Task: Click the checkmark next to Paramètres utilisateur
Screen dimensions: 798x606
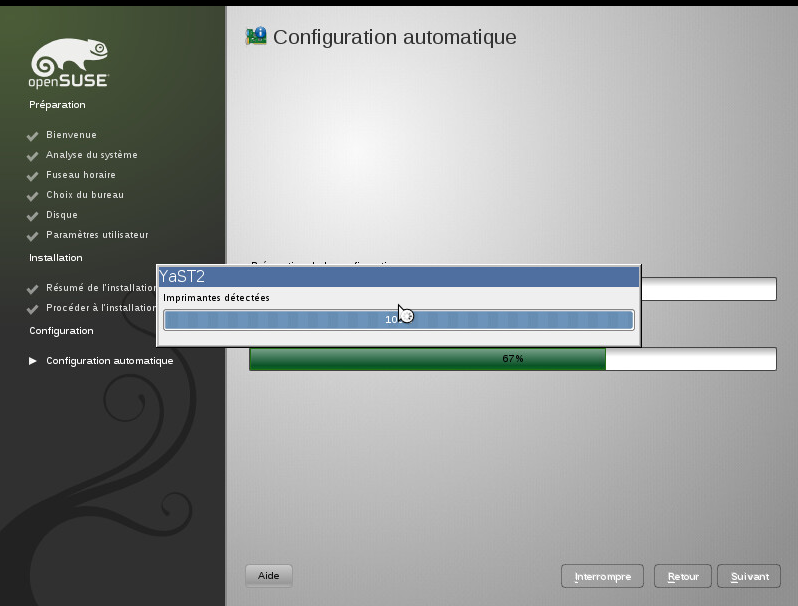Action: [x=33, y=236]
